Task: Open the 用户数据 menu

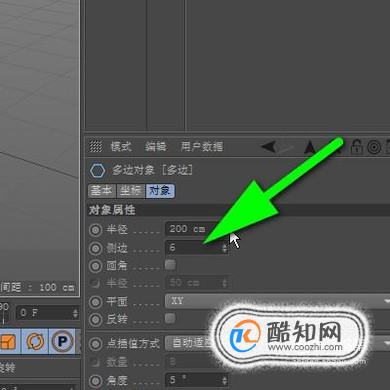Action: click(x=202, y=147)
